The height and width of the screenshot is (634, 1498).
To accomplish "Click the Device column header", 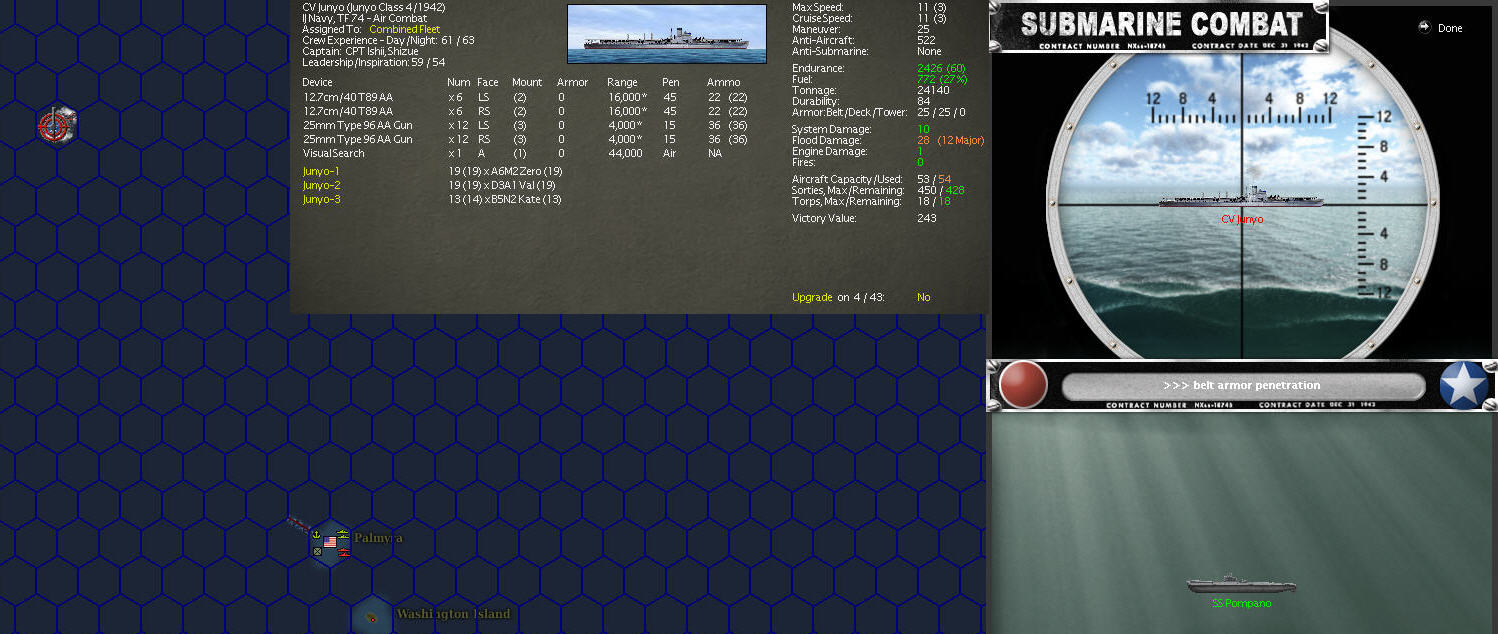I will tap(318, 82).
